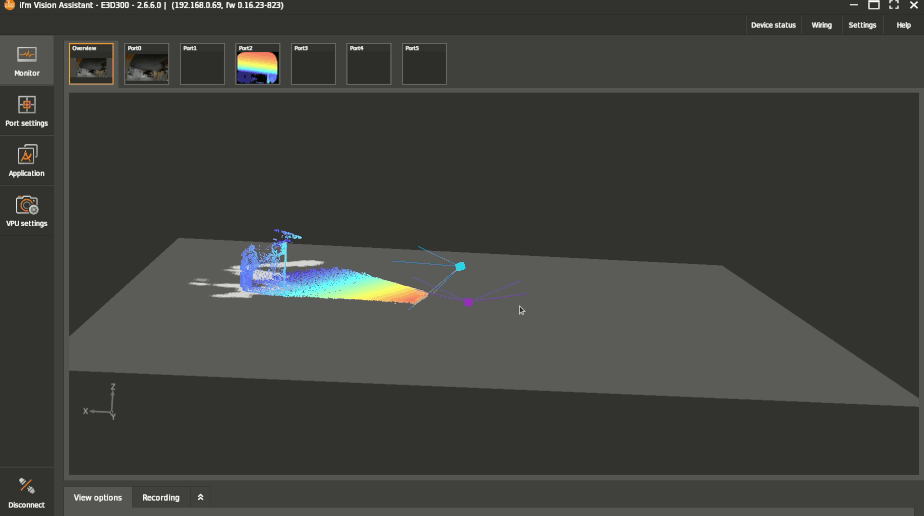The height and width of the screenshot is (516, 924).
Task: Open the Monitor view
Action: (27, 60)
